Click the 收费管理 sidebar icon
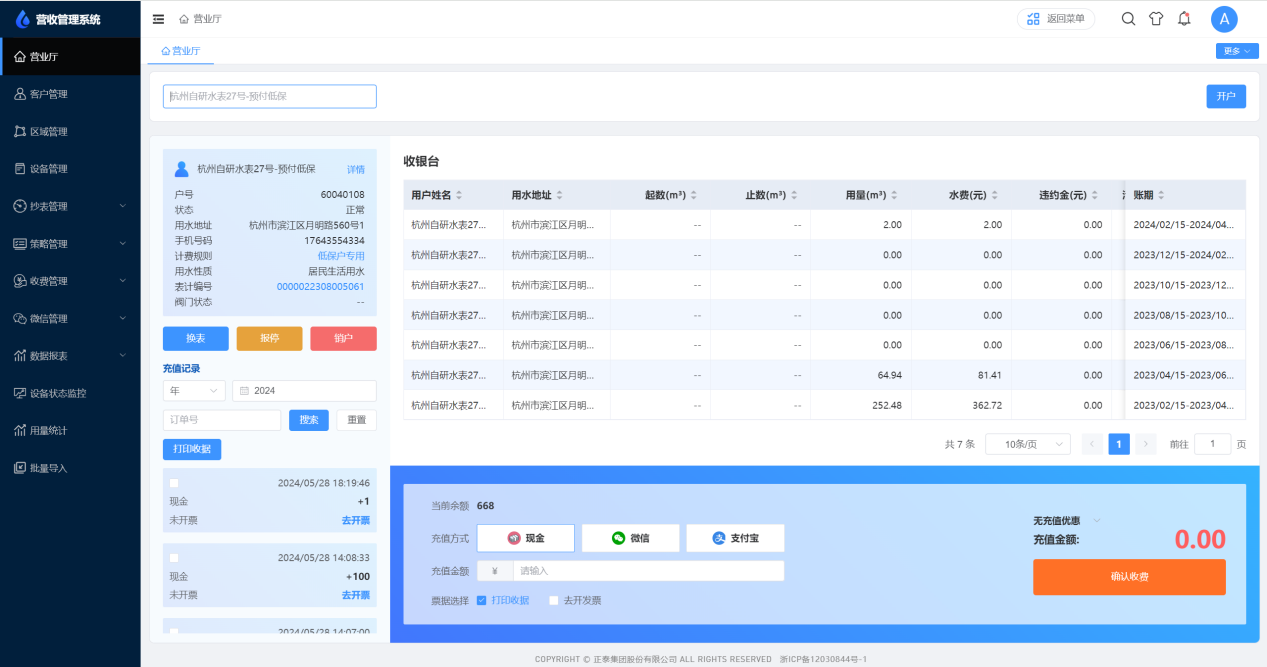Viewport: 1267px width, 667px height. coord(20,281)
